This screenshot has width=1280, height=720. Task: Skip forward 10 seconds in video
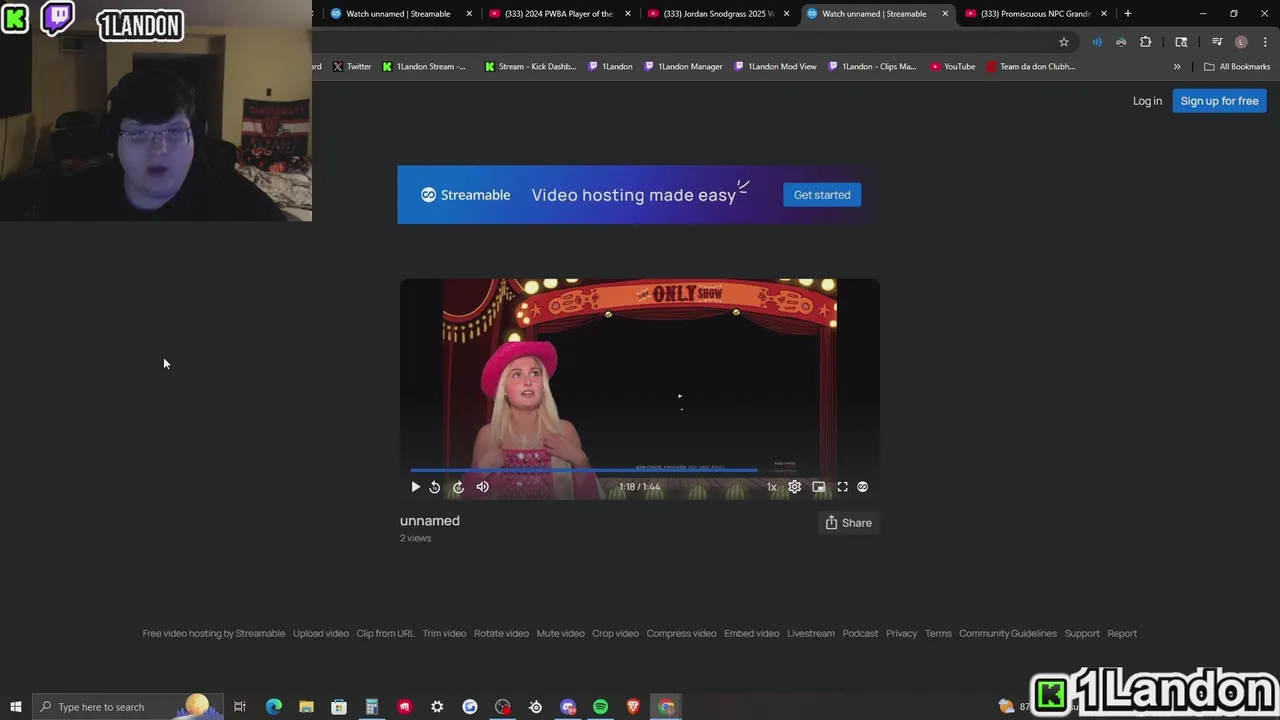tap(458, 487)
